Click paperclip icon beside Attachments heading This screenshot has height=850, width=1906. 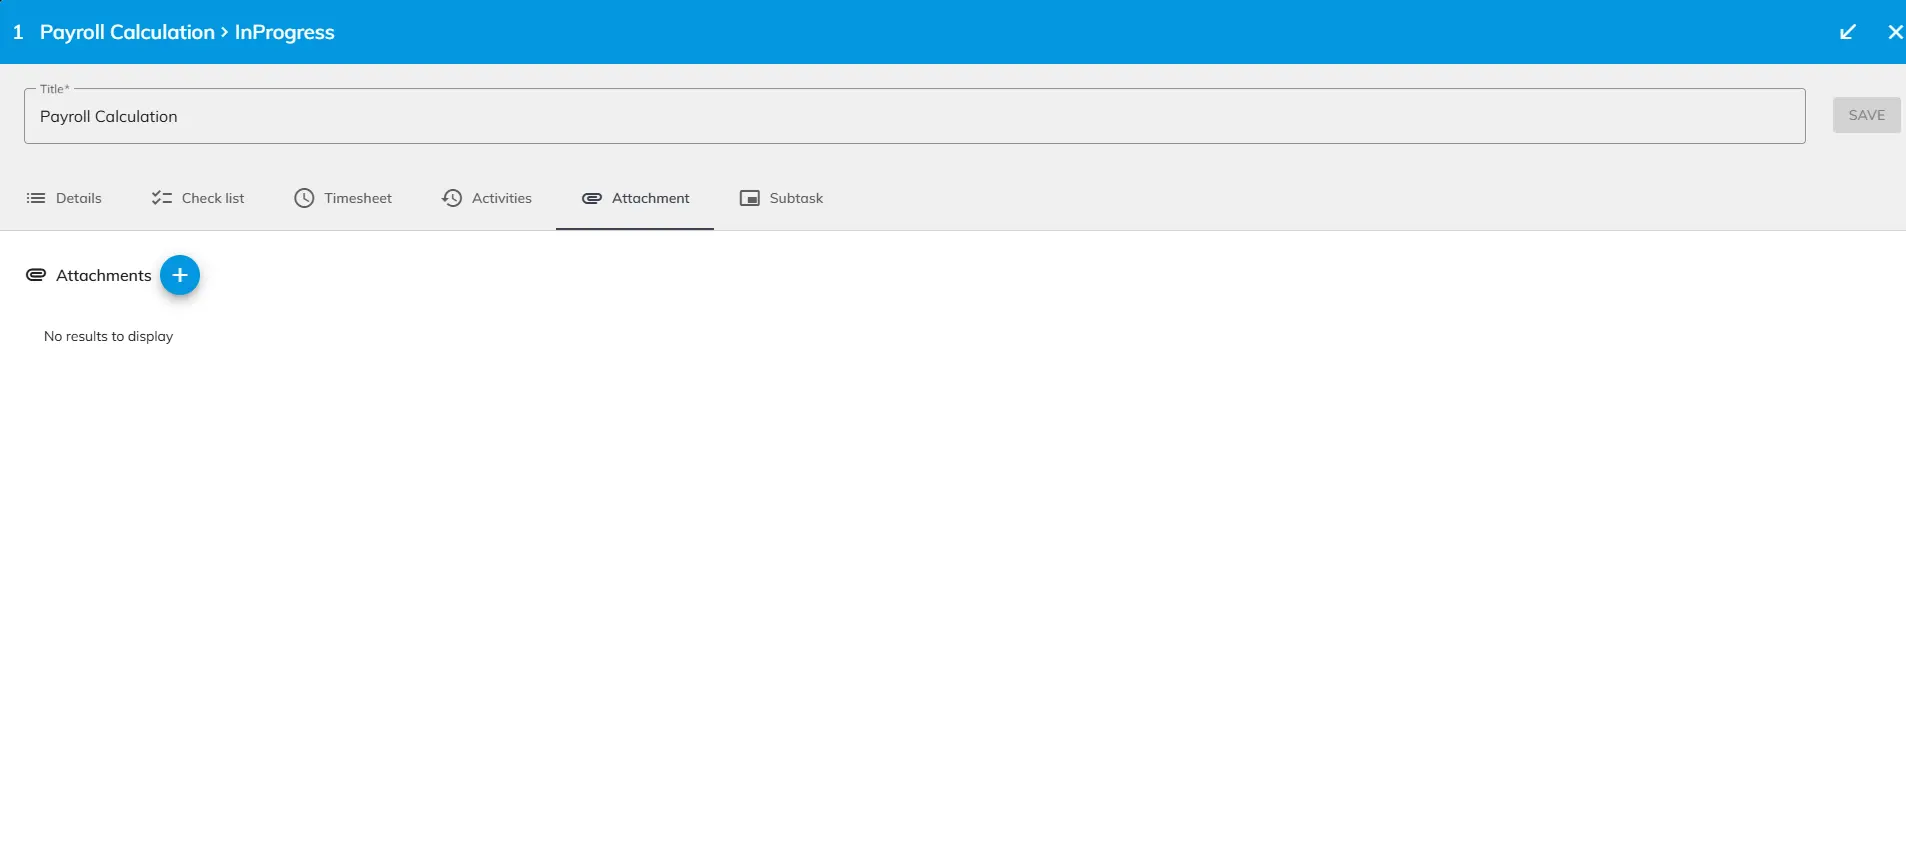tap(36, 275)
